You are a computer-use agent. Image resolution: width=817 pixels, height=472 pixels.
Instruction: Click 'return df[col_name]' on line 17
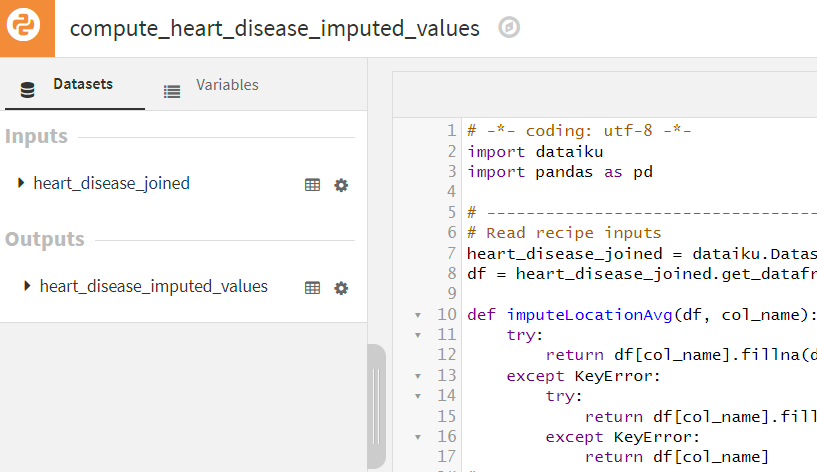677,457
